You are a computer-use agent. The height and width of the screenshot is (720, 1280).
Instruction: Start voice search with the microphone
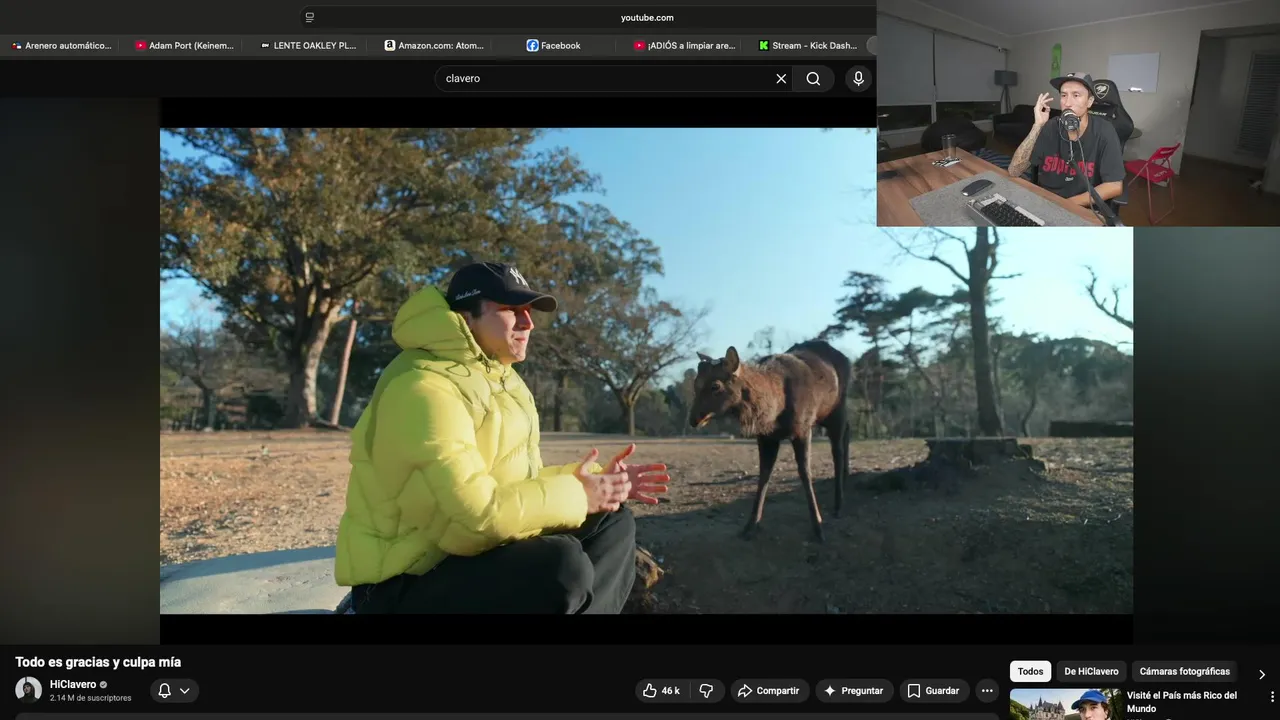point(858,78)
